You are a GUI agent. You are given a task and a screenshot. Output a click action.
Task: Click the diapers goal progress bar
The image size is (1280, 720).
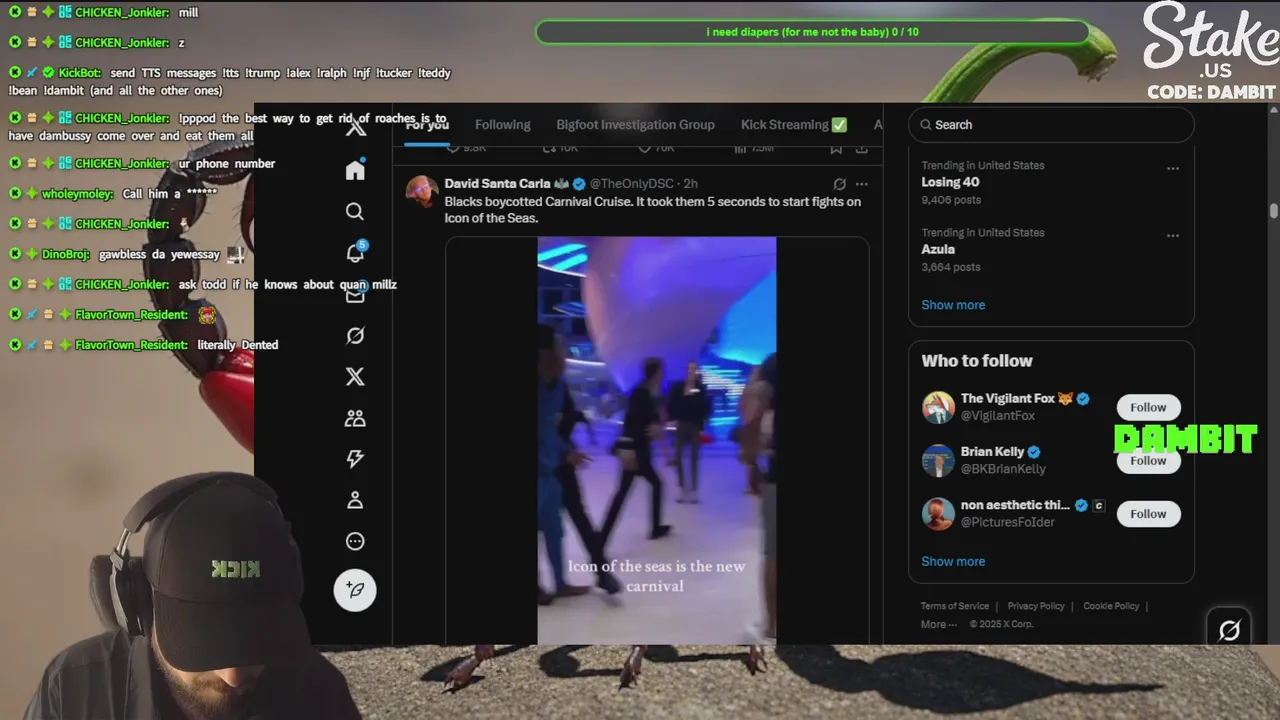pyautogui.click(x=812, y=32)
